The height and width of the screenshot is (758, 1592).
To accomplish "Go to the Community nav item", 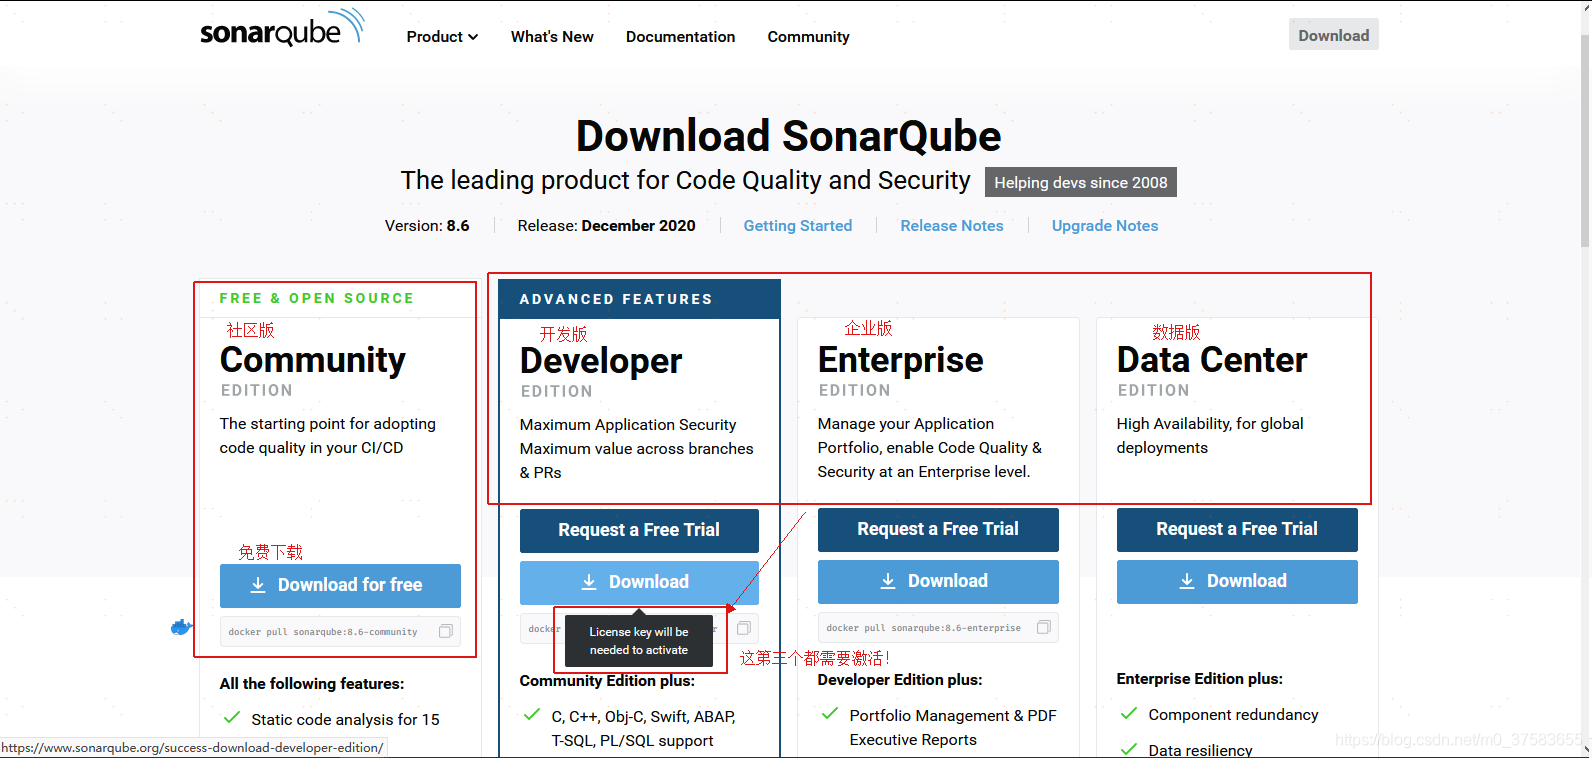I will [x=808, y=37].
